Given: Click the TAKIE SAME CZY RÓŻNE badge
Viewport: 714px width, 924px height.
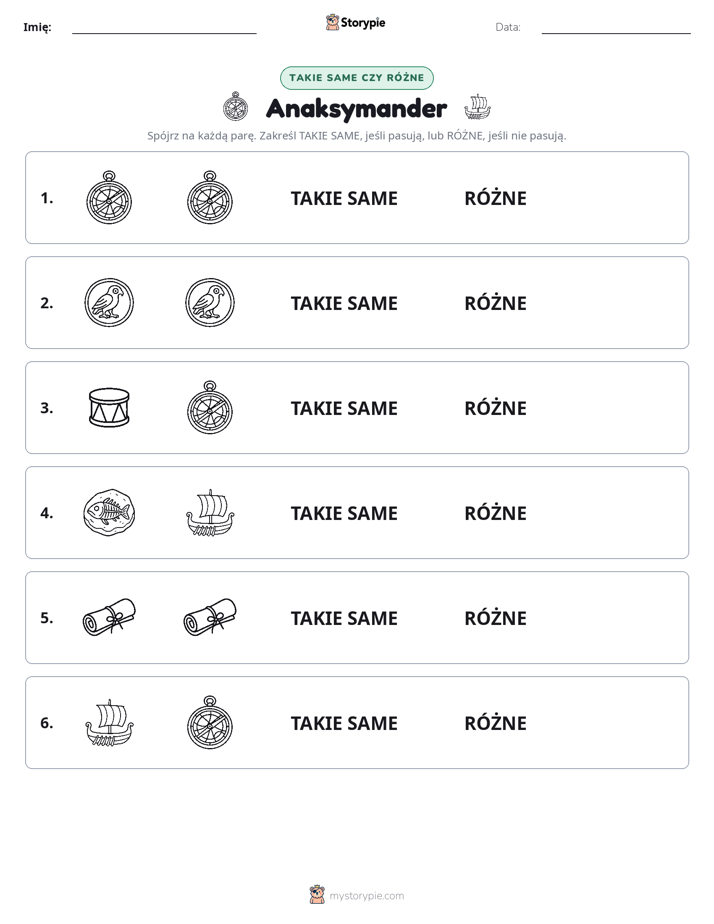Looking at the screenshot, I should pyautogui.click(x=356, y=78).
